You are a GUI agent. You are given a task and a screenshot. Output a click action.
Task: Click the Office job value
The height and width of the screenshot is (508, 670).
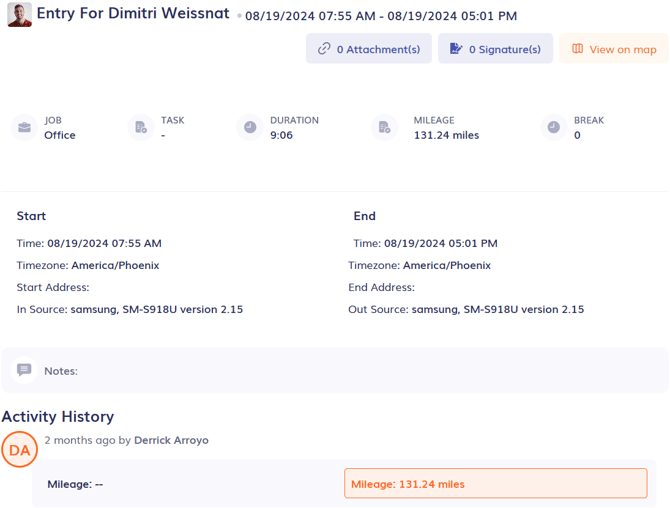60,135
